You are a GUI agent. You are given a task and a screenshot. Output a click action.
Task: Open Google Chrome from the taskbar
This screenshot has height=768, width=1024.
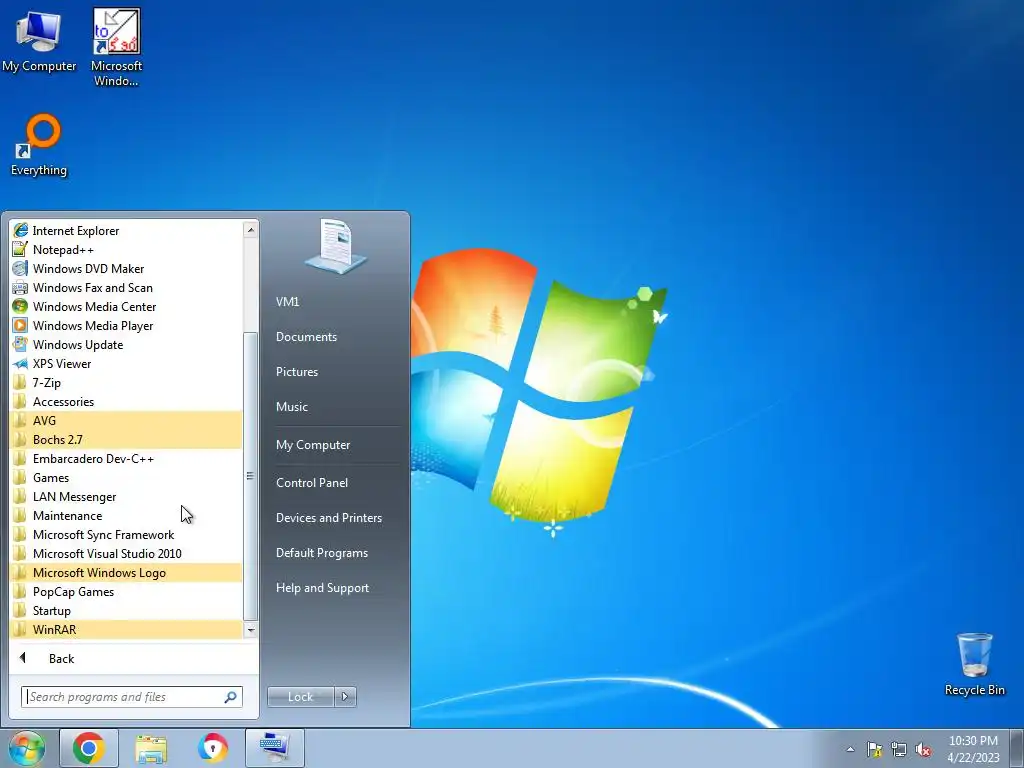tap(89, 748)
